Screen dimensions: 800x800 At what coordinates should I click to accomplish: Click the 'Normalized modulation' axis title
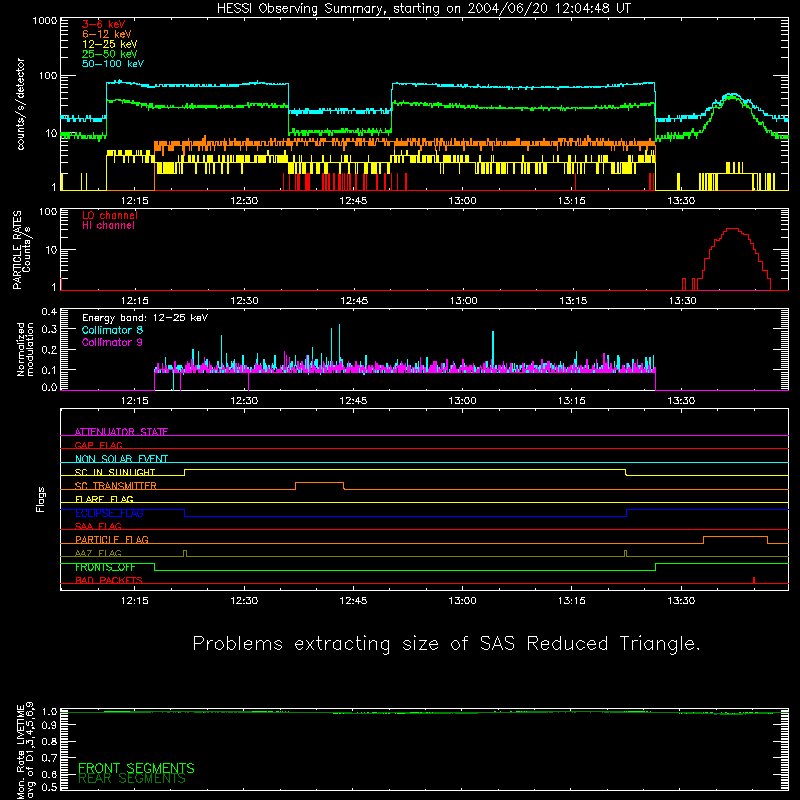[25, 349]
